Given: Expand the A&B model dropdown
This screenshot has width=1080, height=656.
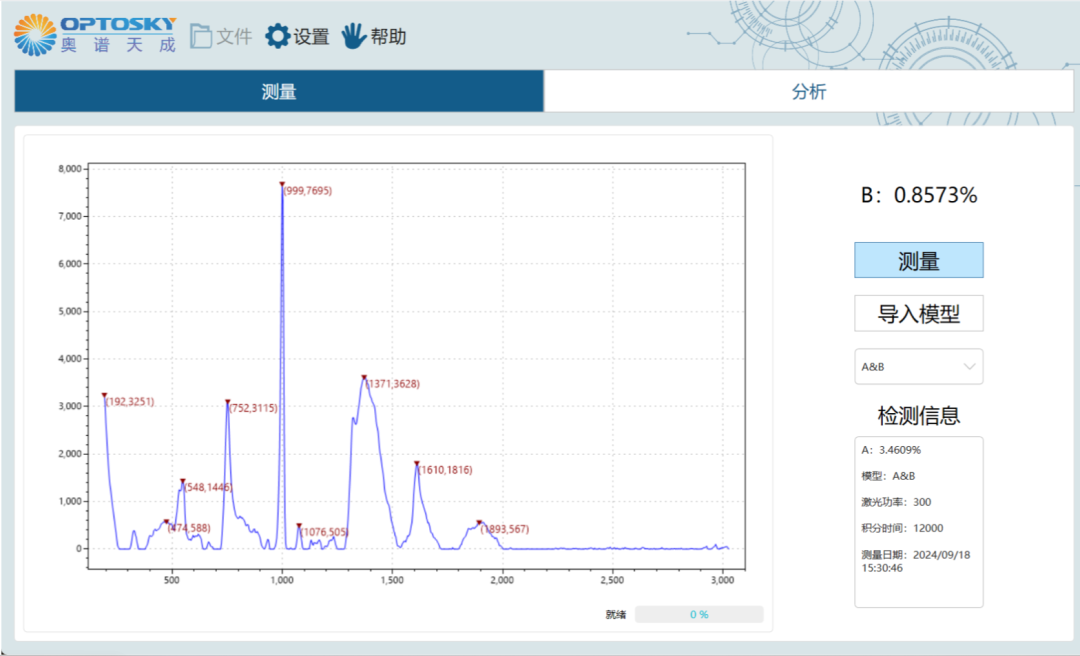Looking at the screenshot, I should pos(918,367).
